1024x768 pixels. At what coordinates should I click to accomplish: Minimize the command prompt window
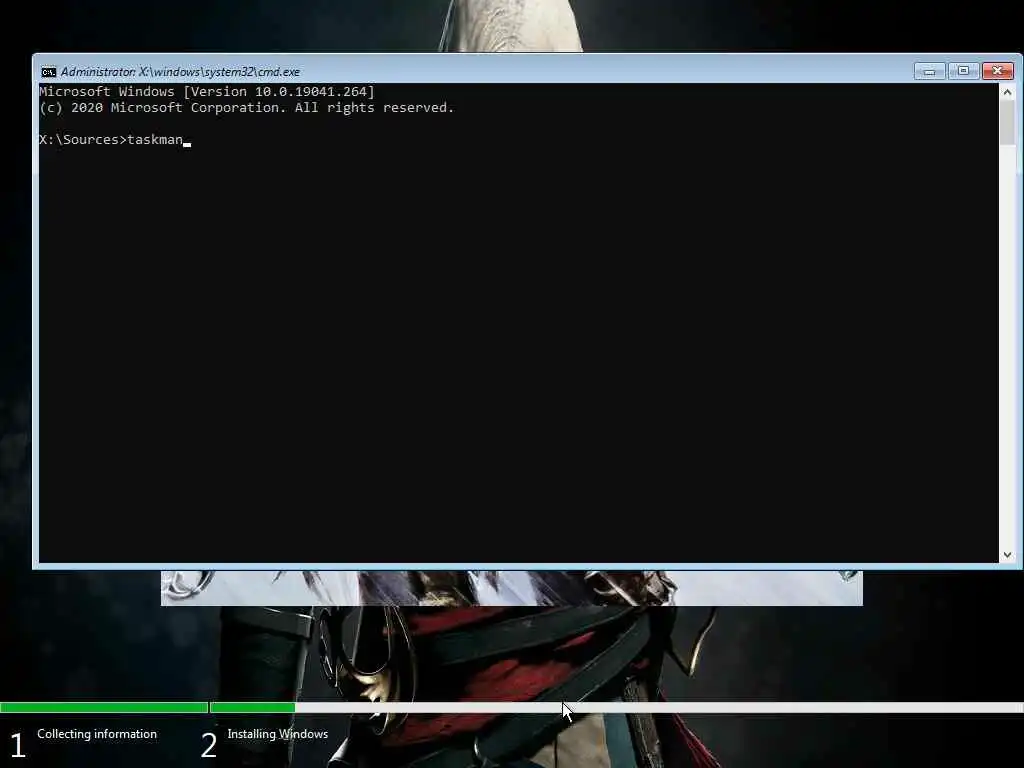(929, 71)
